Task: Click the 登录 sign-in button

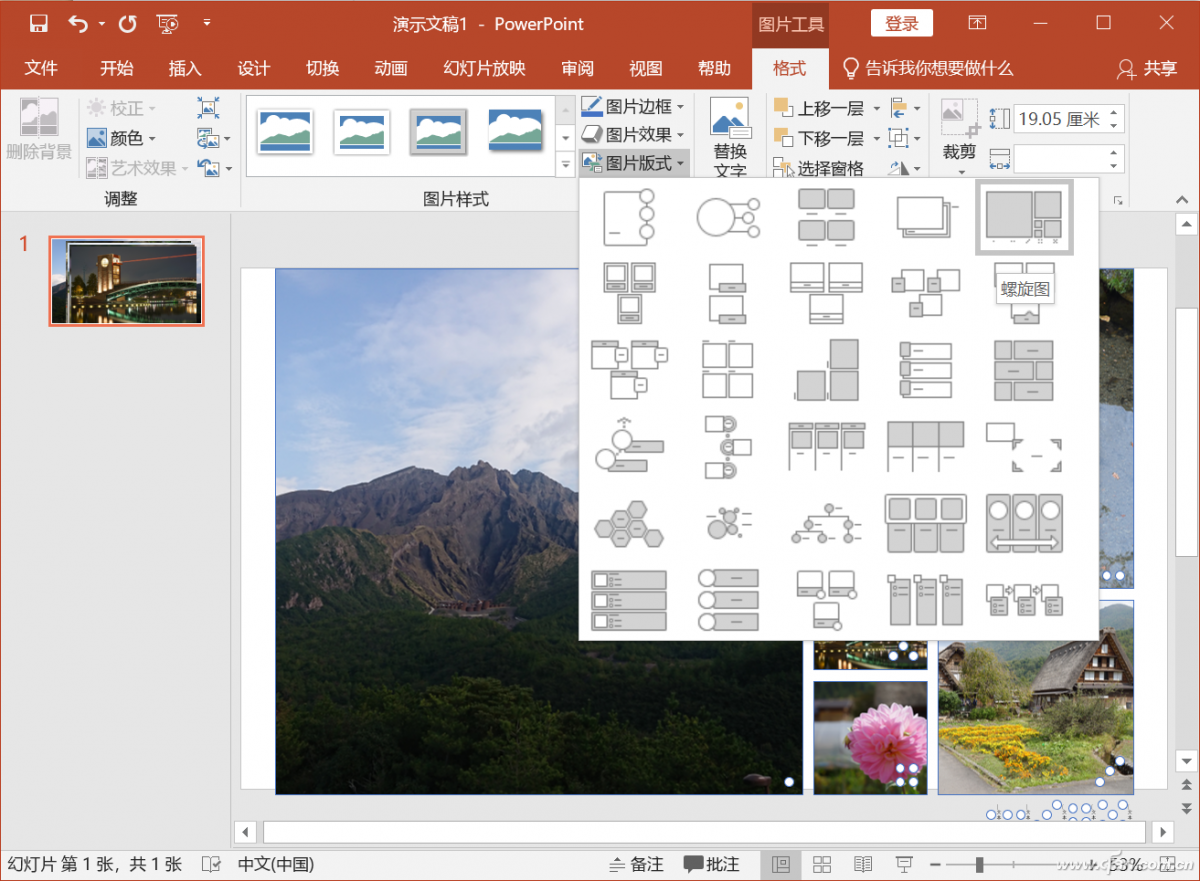Action: (902, 23)
